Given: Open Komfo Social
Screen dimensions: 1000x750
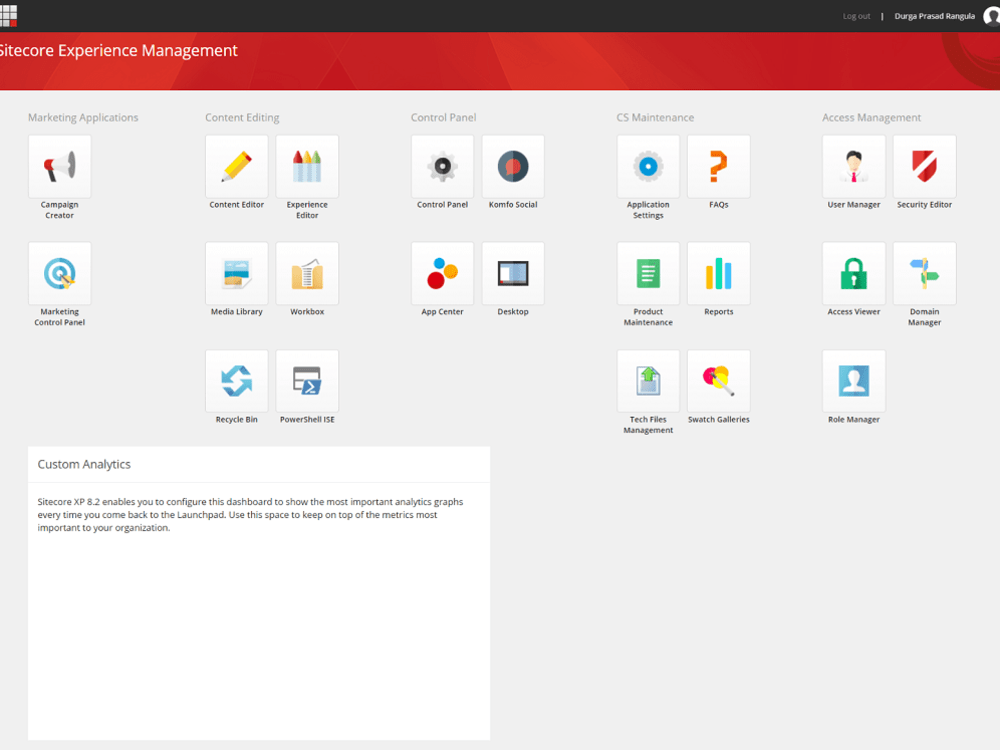Looking at the screenshot, I should 513,166.
